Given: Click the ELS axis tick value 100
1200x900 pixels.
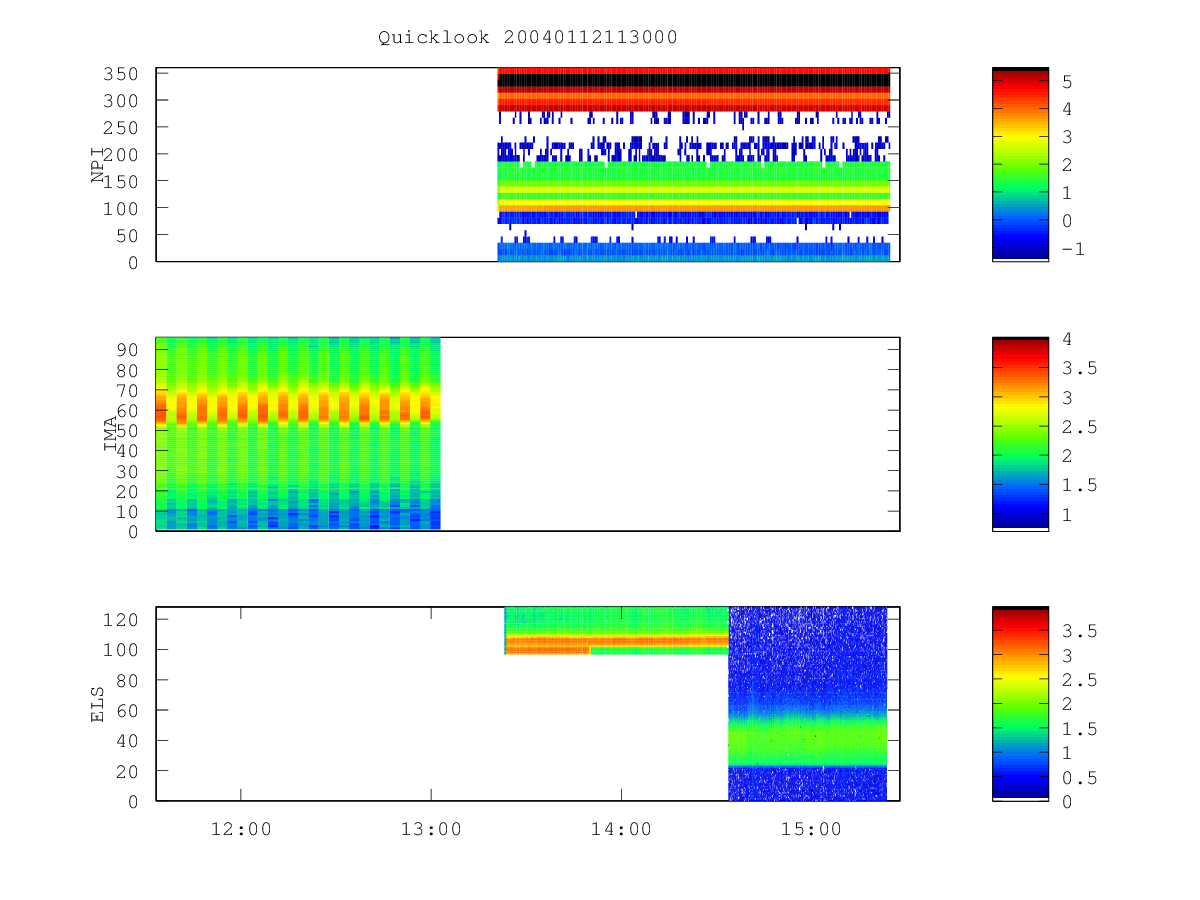Looking at the screenshot, I should pos(122,650).
